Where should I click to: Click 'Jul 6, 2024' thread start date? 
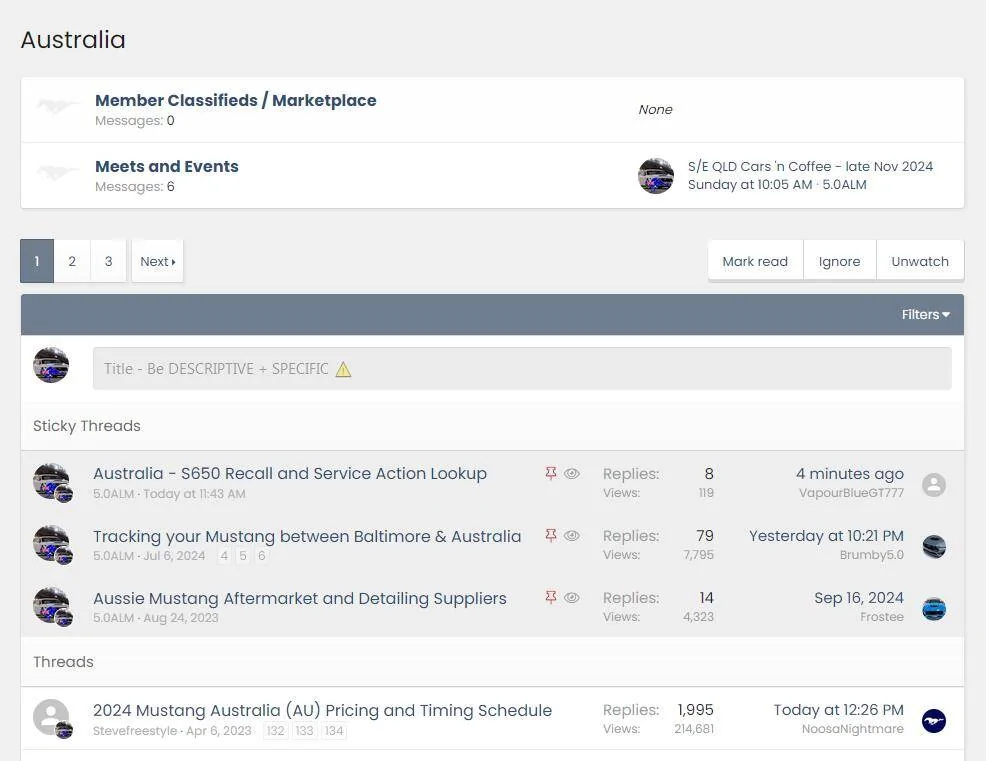174,556
